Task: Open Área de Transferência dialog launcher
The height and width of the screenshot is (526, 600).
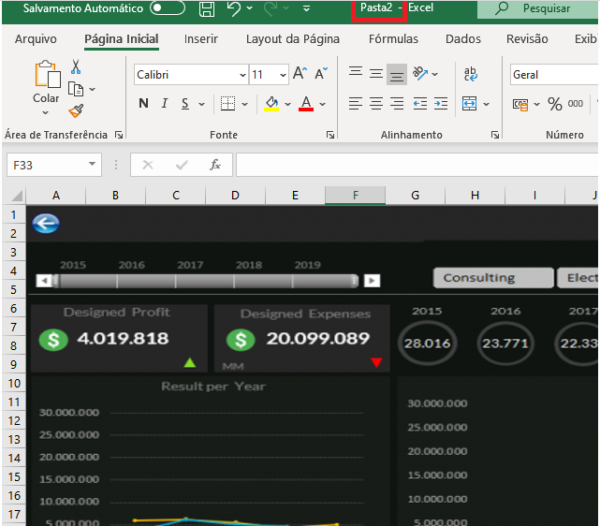Action: tap(119, 135)
